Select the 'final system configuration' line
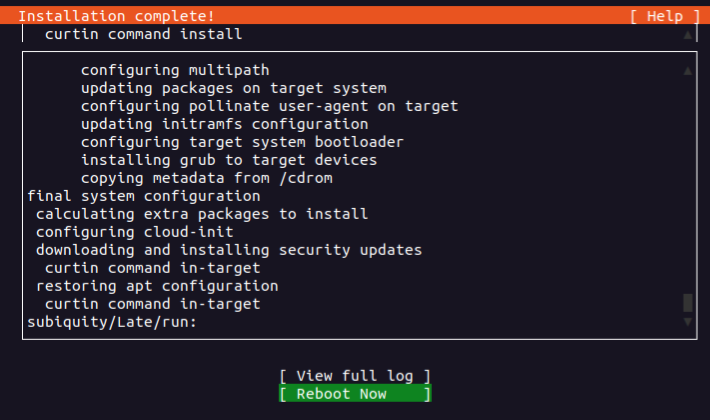Screen dimensions: 710x420 tap(143, 196)
